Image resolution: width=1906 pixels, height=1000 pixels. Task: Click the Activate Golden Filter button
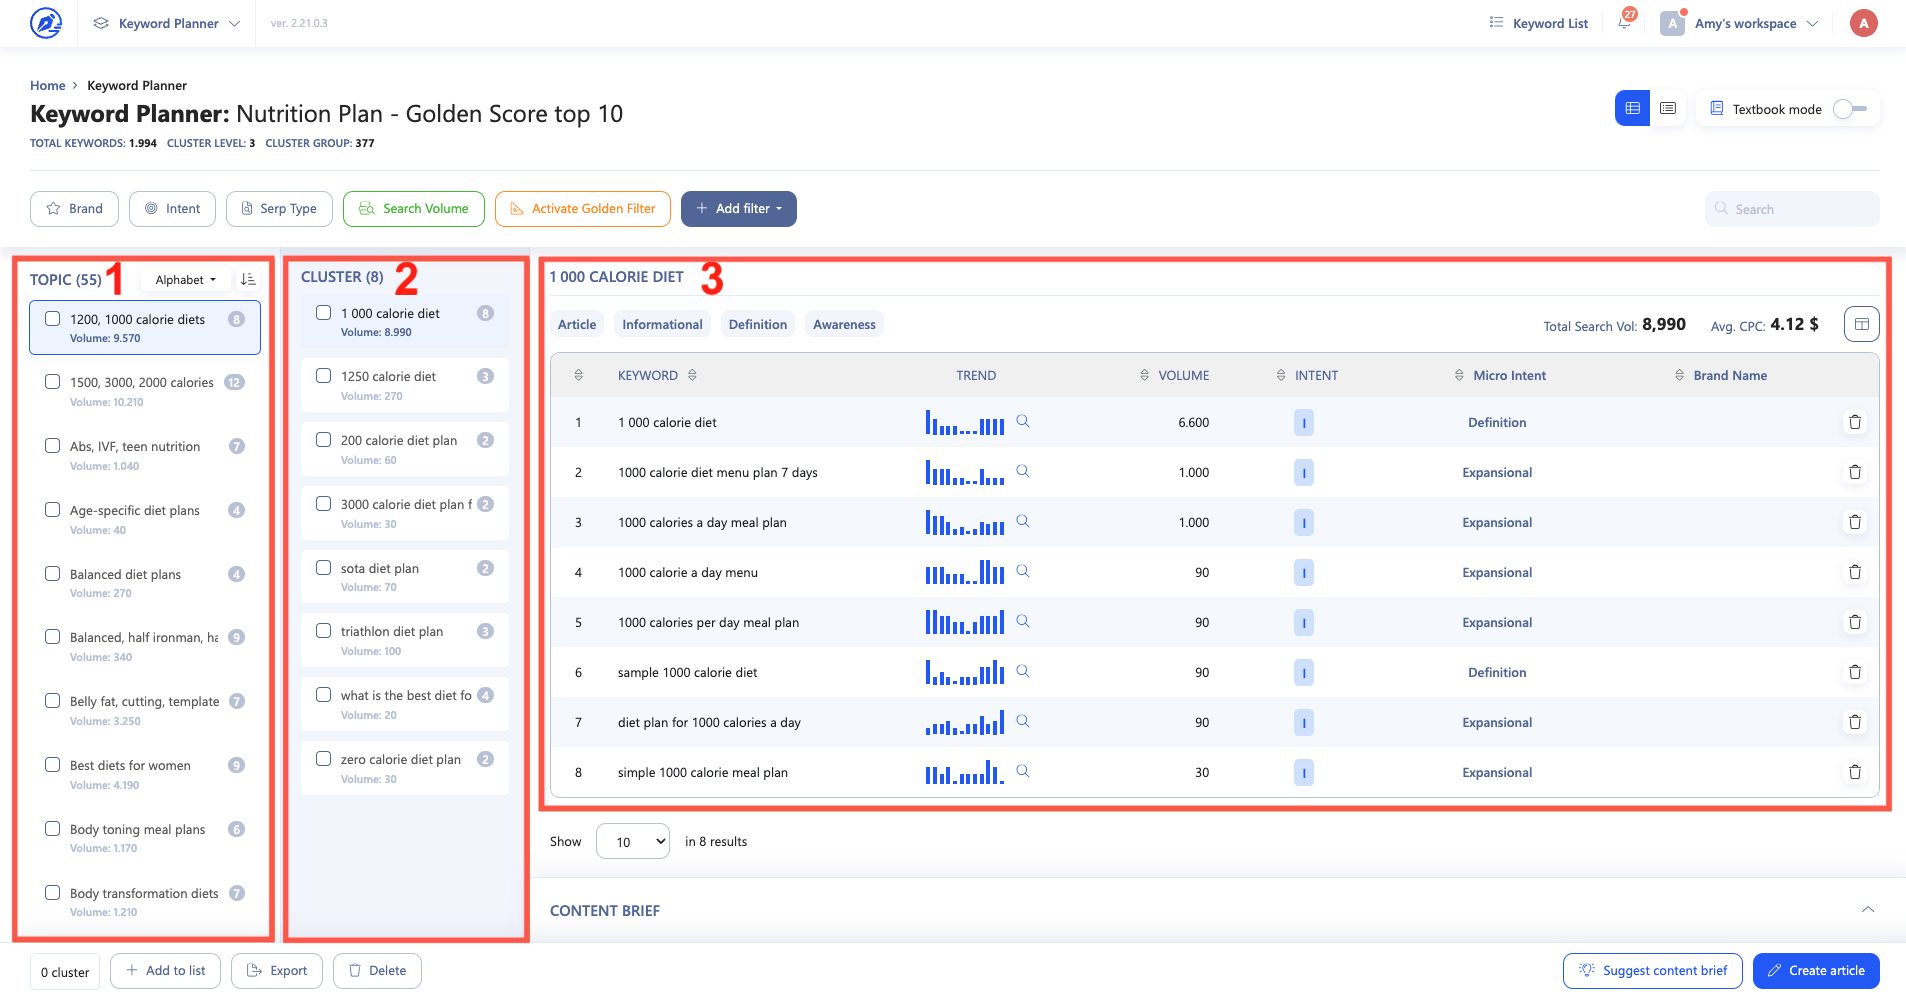(x=583, y=209)
